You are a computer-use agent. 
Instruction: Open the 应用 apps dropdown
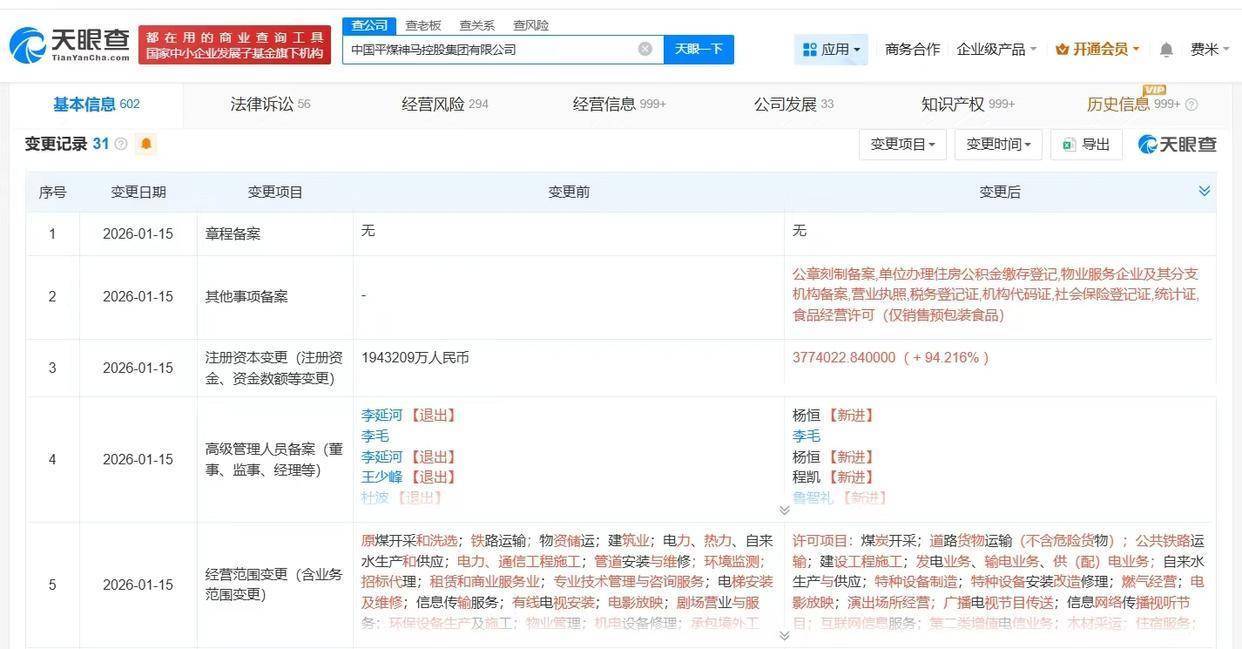coord(831,49)
